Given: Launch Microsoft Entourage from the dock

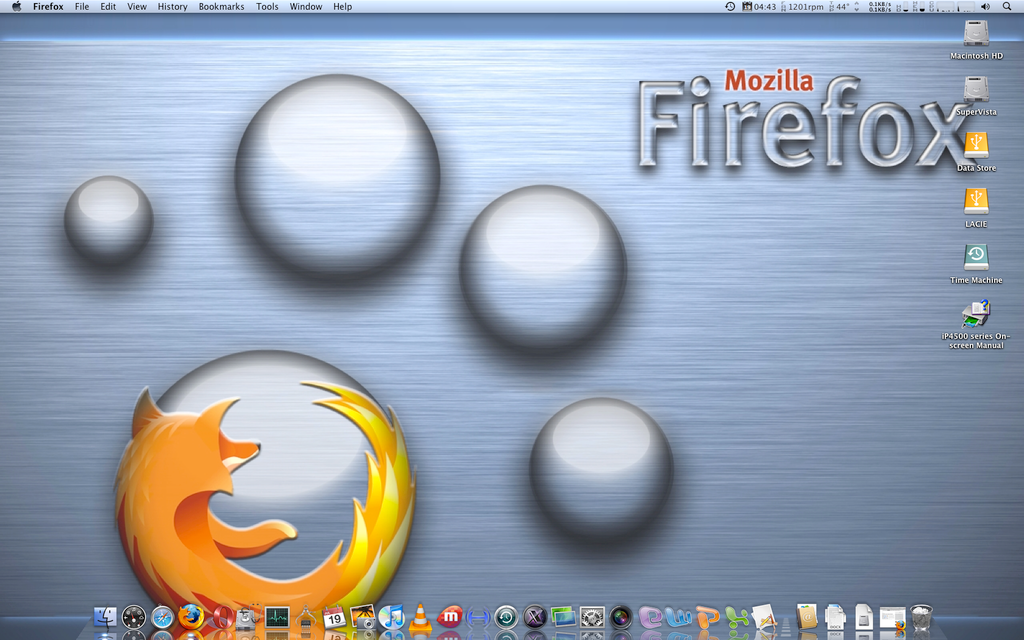Looking at the screenshot, I should click(x=650, y=616).
